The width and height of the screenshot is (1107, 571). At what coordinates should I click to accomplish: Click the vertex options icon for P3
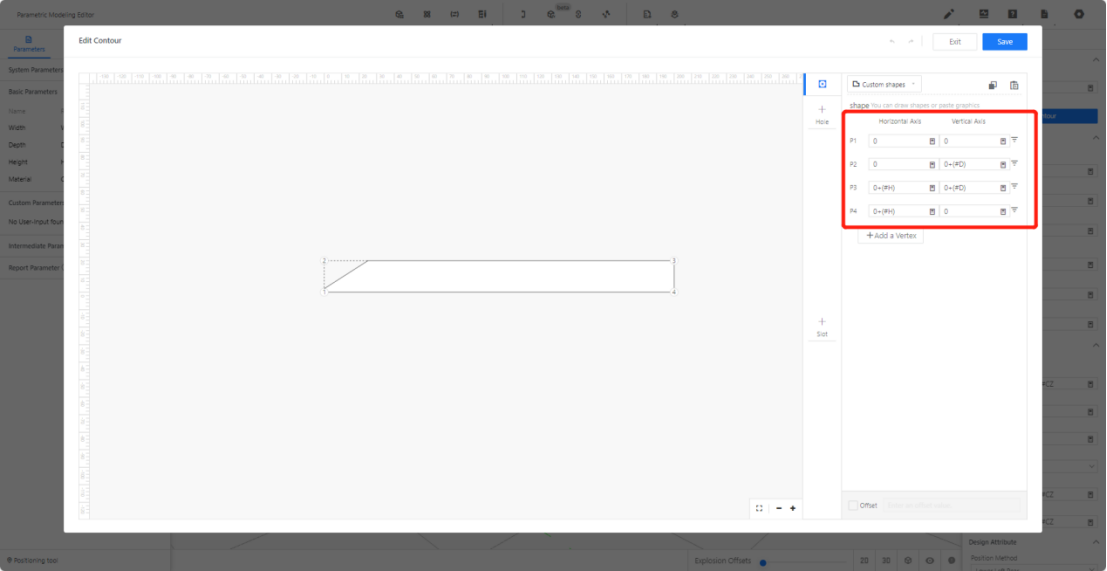[x=1015, y=186]
